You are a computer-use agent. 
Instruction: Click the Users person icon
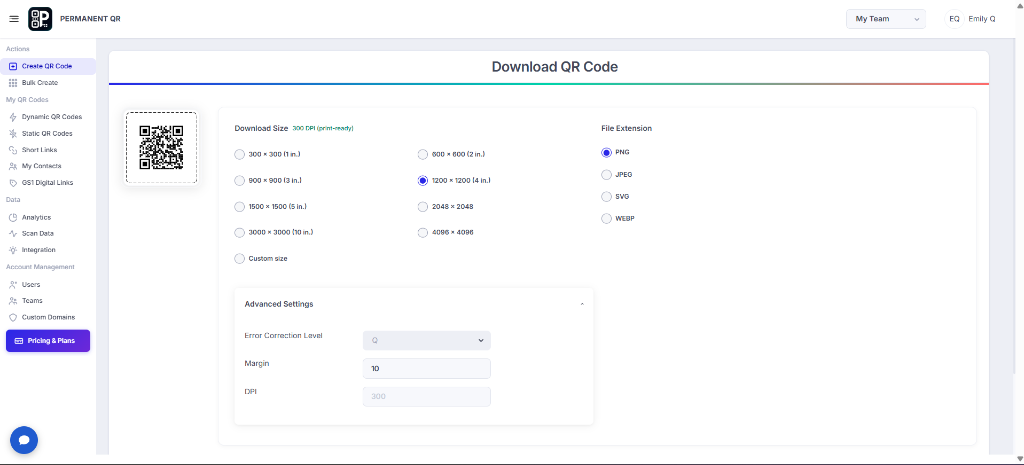[x=13, y=285]
